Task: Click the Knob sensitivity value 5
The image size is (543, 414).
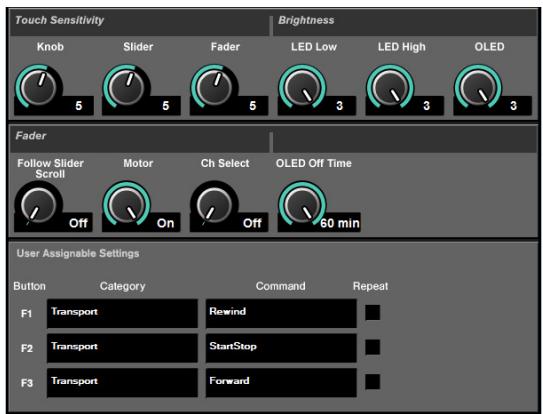Action: pyautogui.click(x=79, y=106)
